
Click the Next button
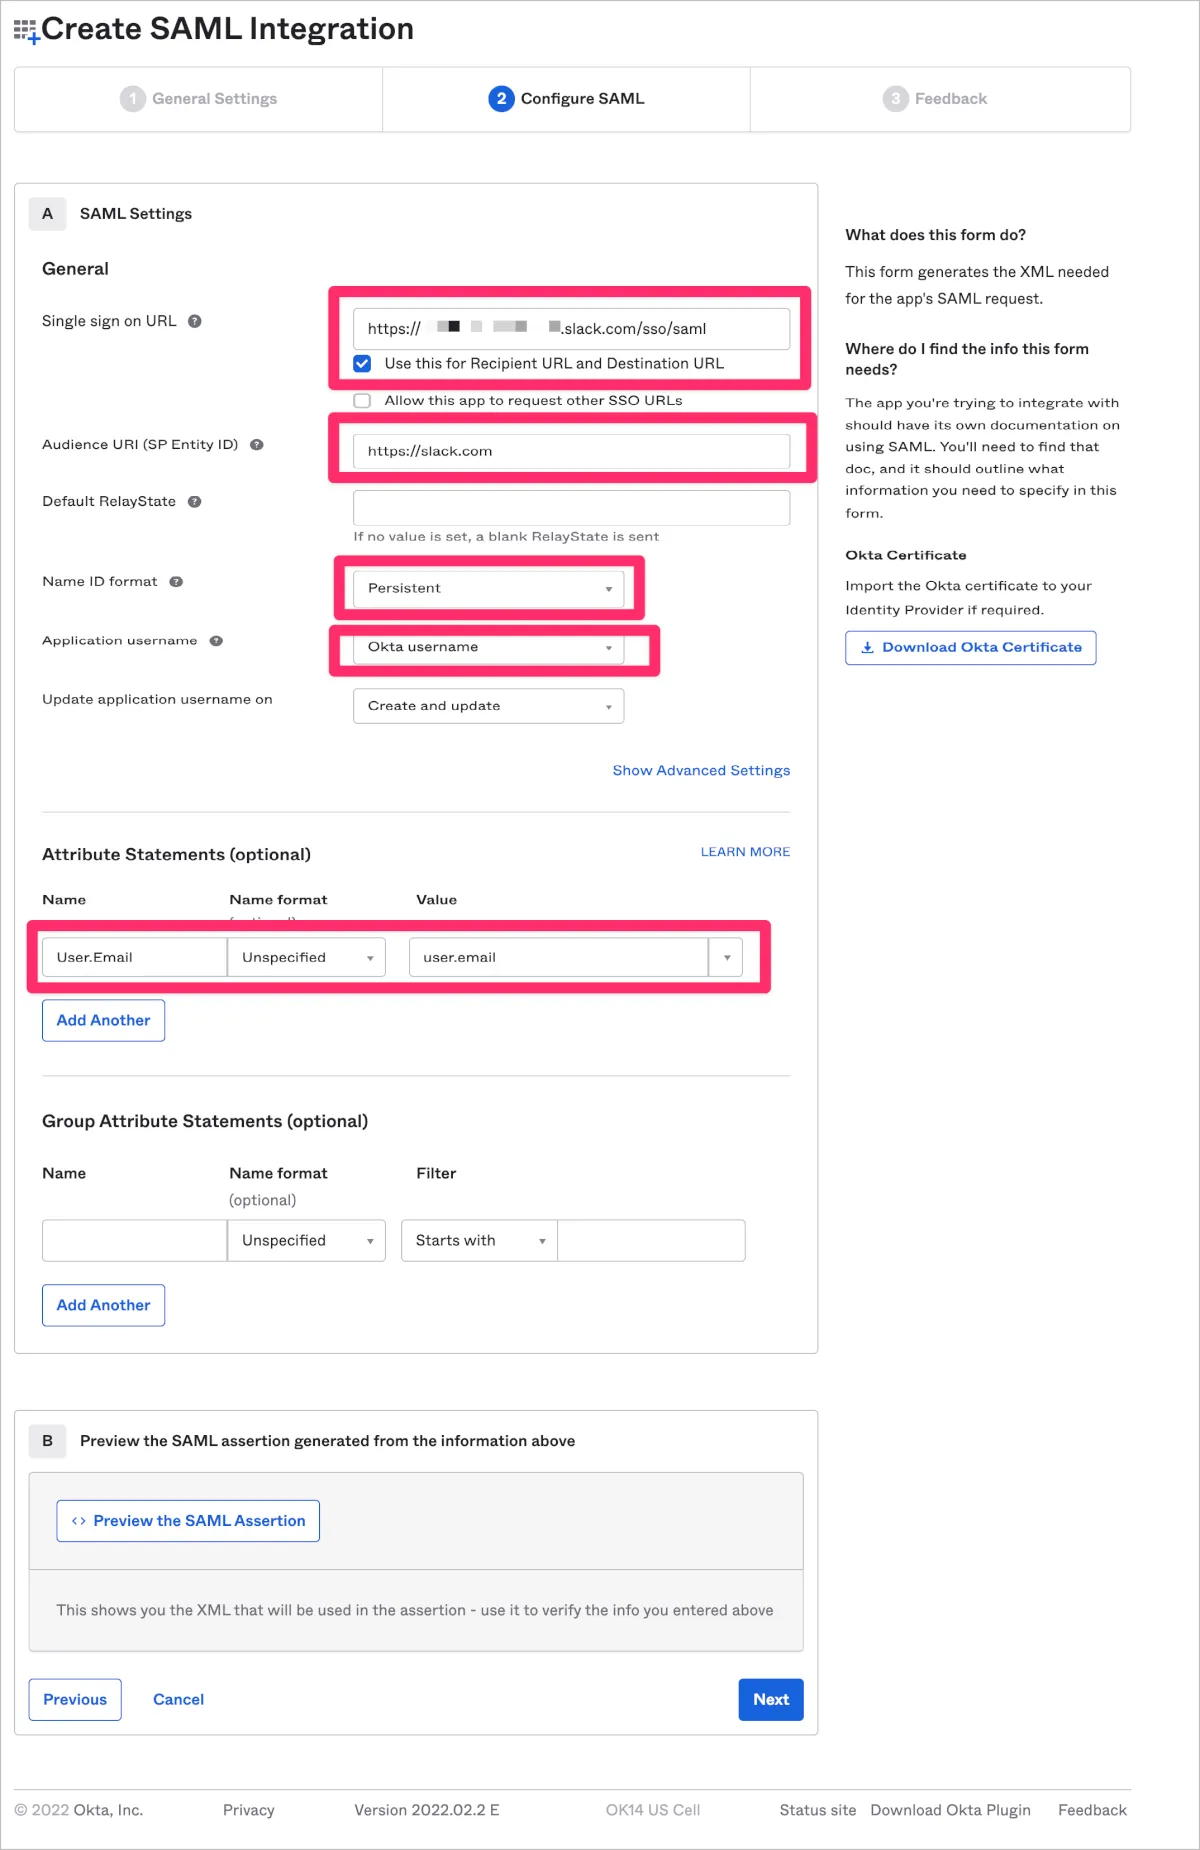(x=770, y=1700)
